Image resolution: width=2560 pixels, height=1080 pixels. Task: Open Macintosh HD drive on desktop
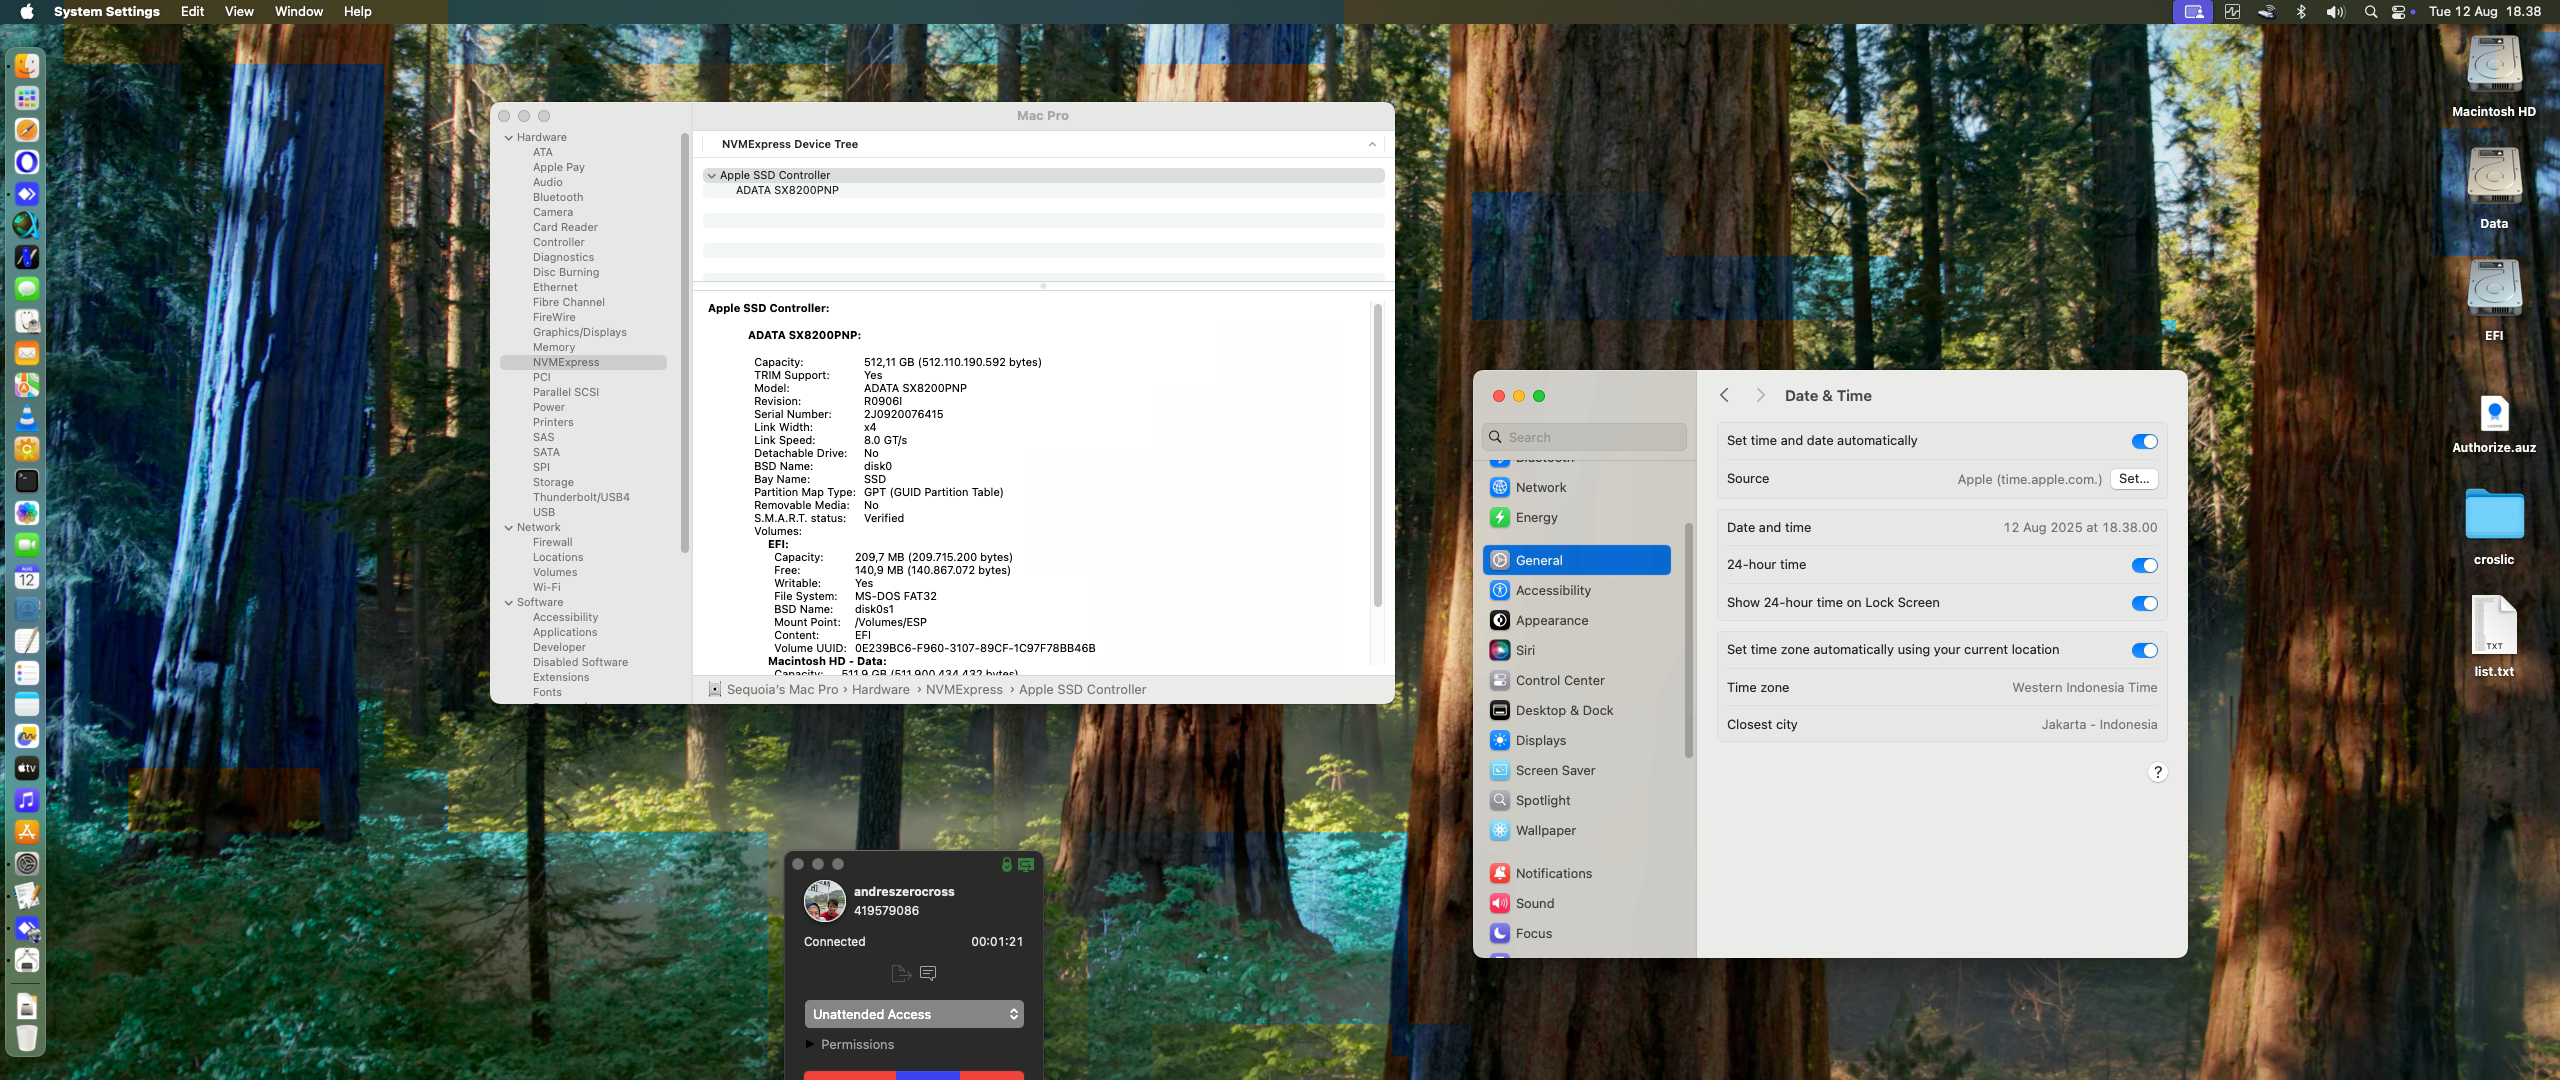2494,78
